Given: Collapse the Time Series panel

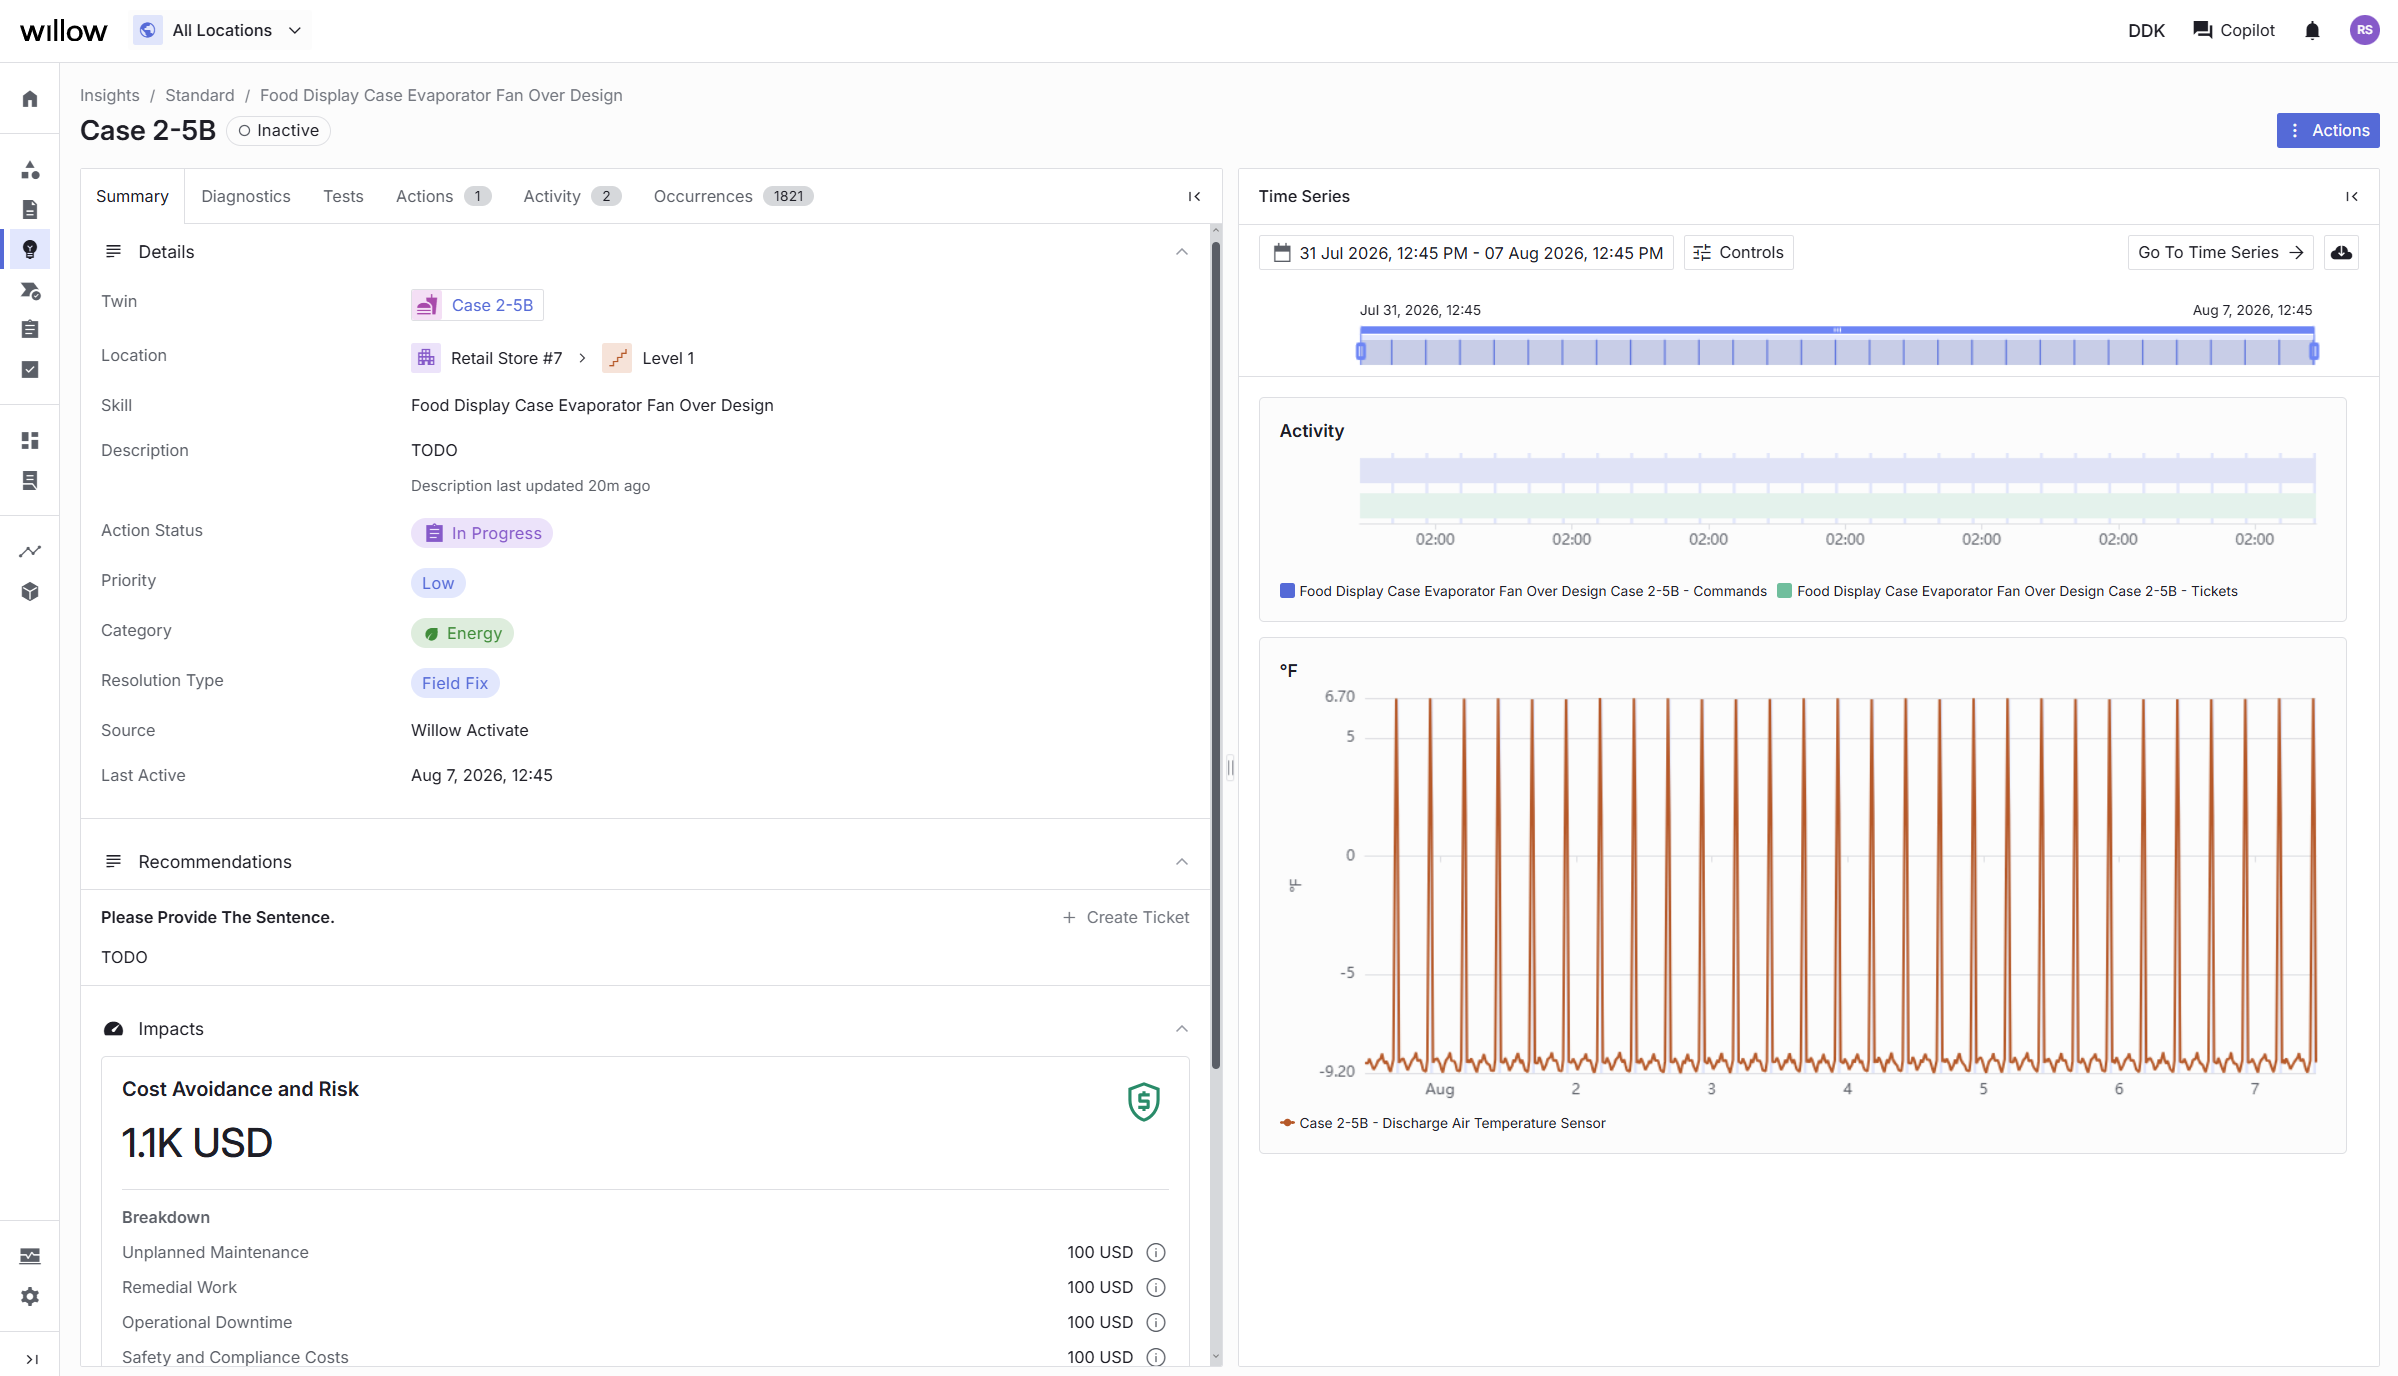Looking at the screenshot, I should click(x=2352, y=197).
